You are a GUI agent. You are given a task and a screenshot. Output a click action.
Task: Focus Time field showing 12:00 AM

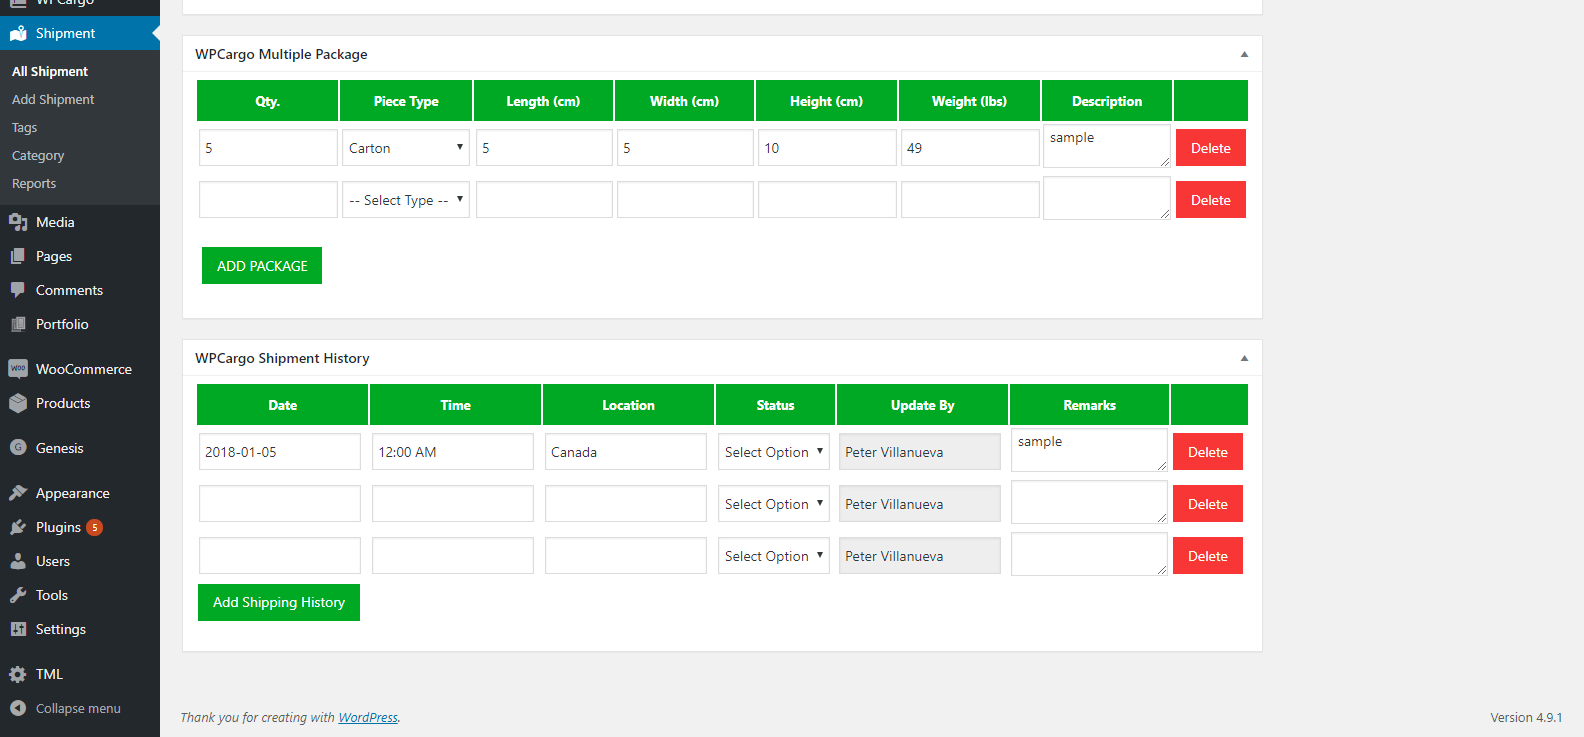[453, 452]
